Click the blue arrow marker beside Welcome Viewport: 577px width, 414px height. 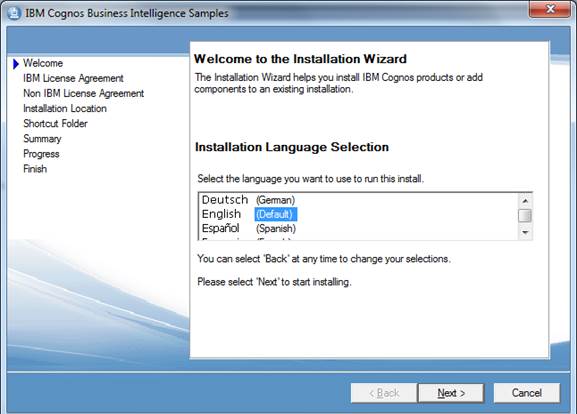15,64
